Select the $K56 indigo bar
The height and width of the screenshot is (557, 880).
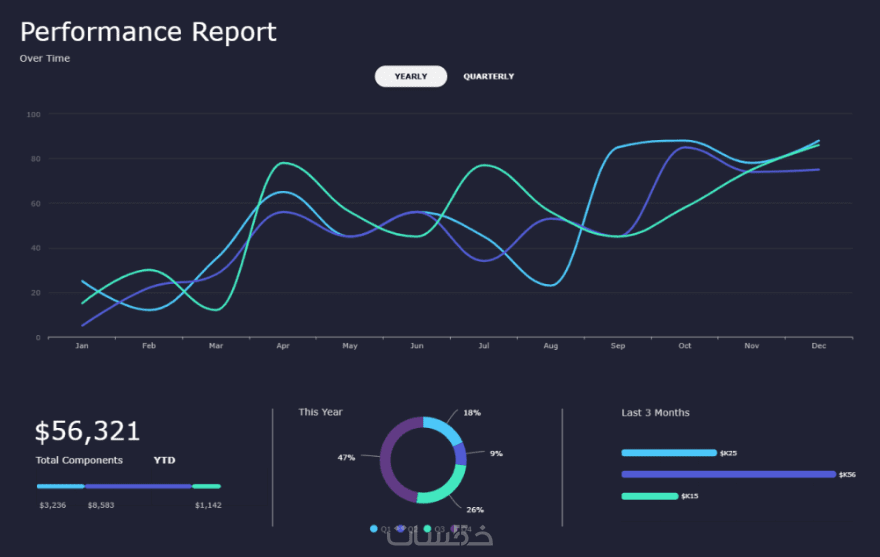pos(728,474)
